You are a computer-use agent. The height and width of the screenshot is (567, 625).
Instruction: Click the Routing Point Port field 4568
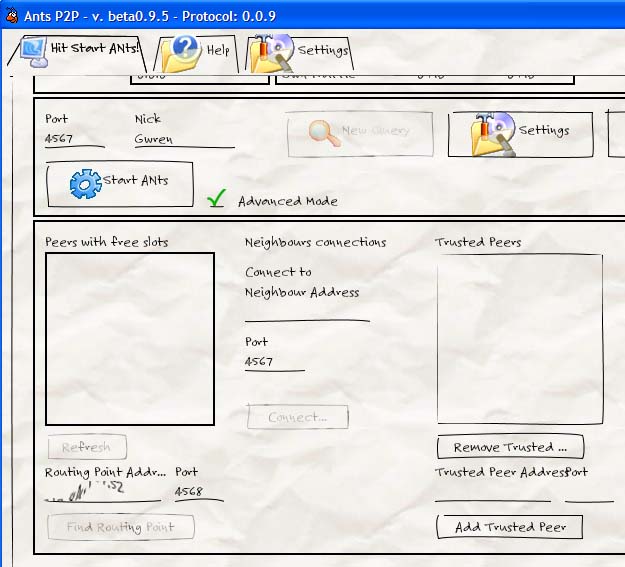click(198, 491)
